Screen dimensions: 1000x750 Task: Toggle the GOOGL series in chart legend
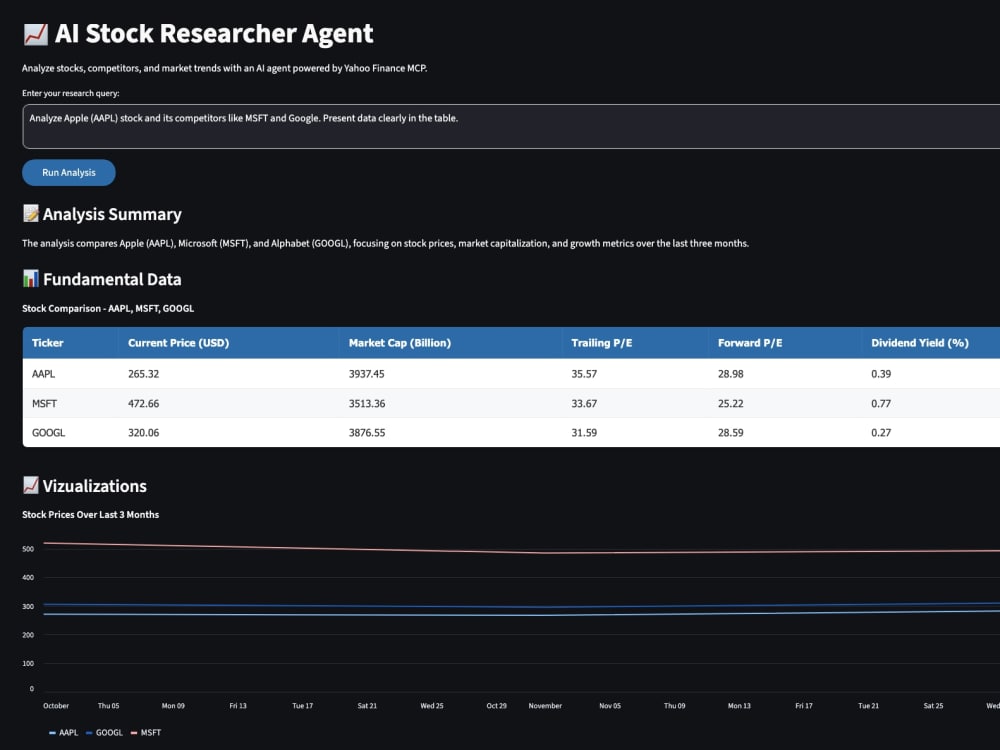[x=105, y=733]
